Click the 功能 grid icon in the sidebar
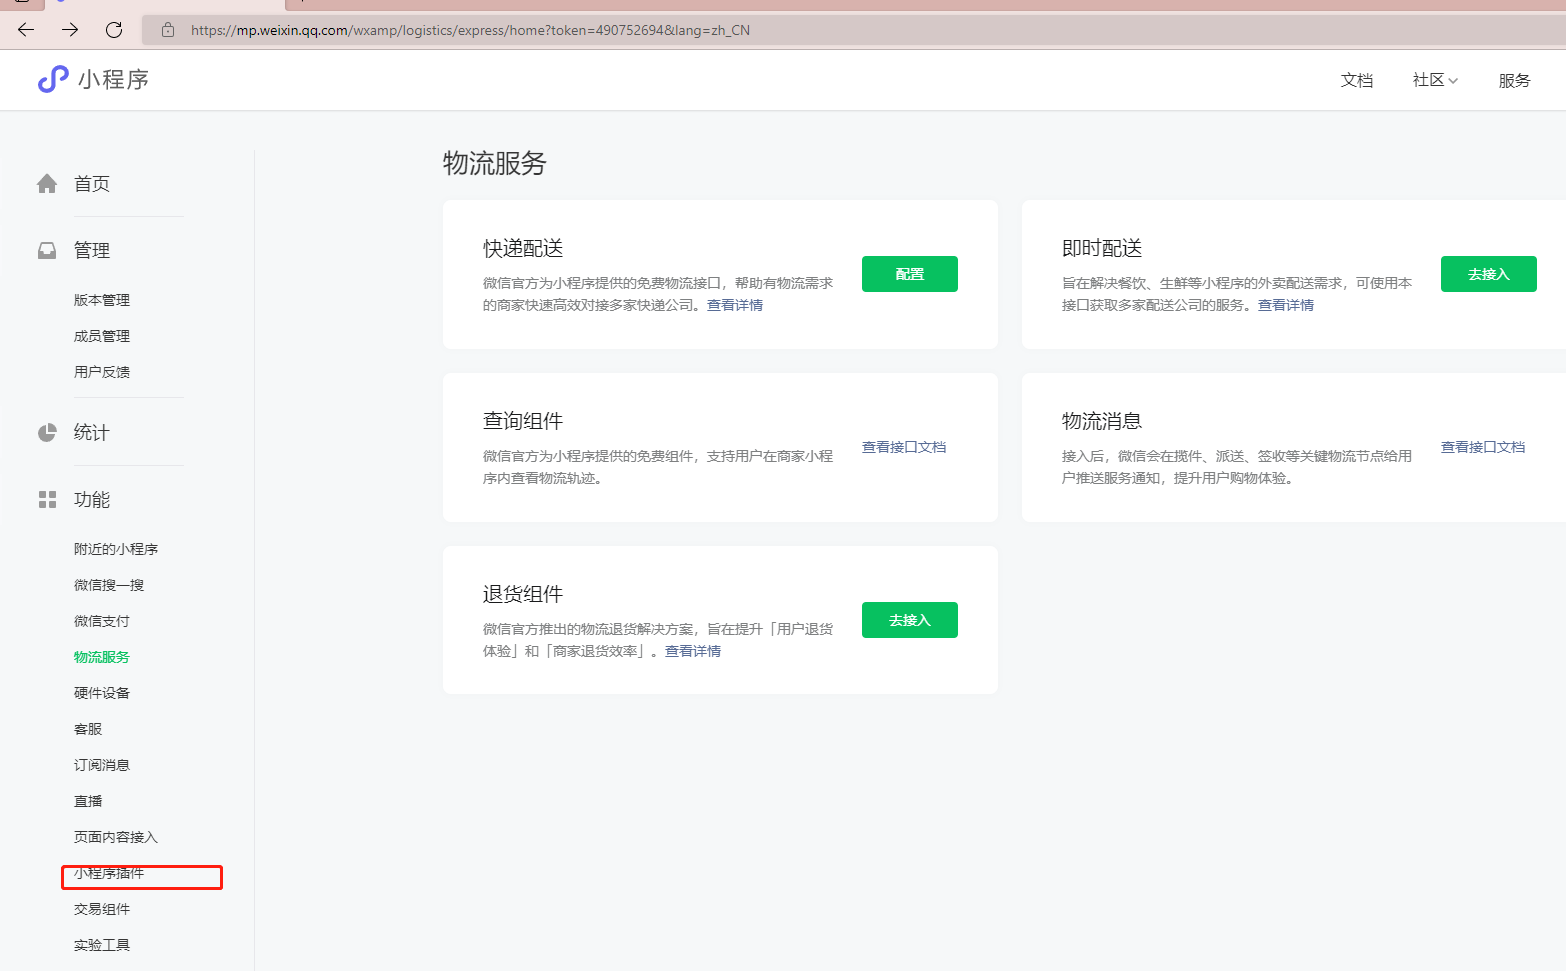Image resolution: width=1566 pixels, height=971 pixels. 47,499
